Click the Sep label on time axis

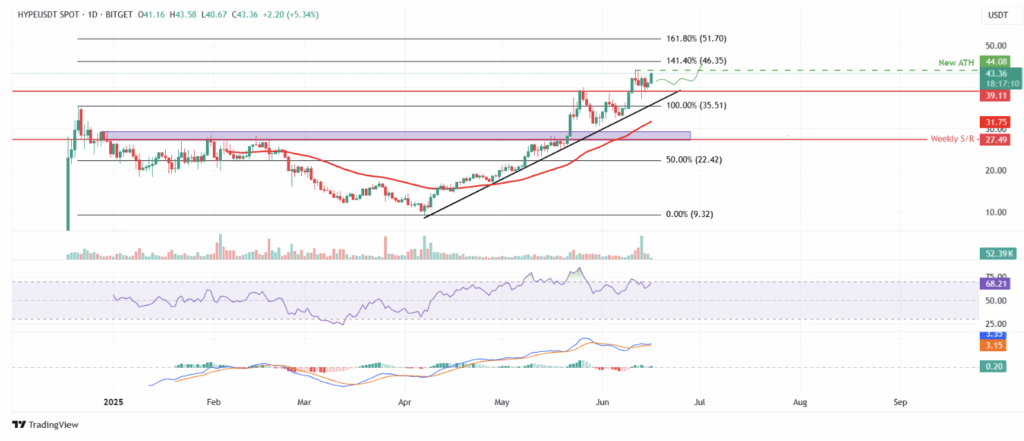[900, 403]
